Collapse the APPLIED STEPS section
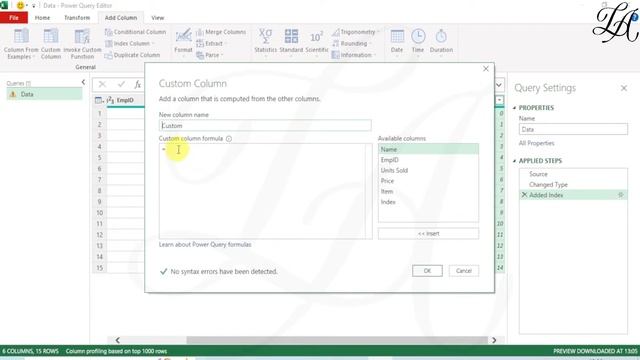The height and width of the screenshot is (360, 640). click(x=514, y=161)
